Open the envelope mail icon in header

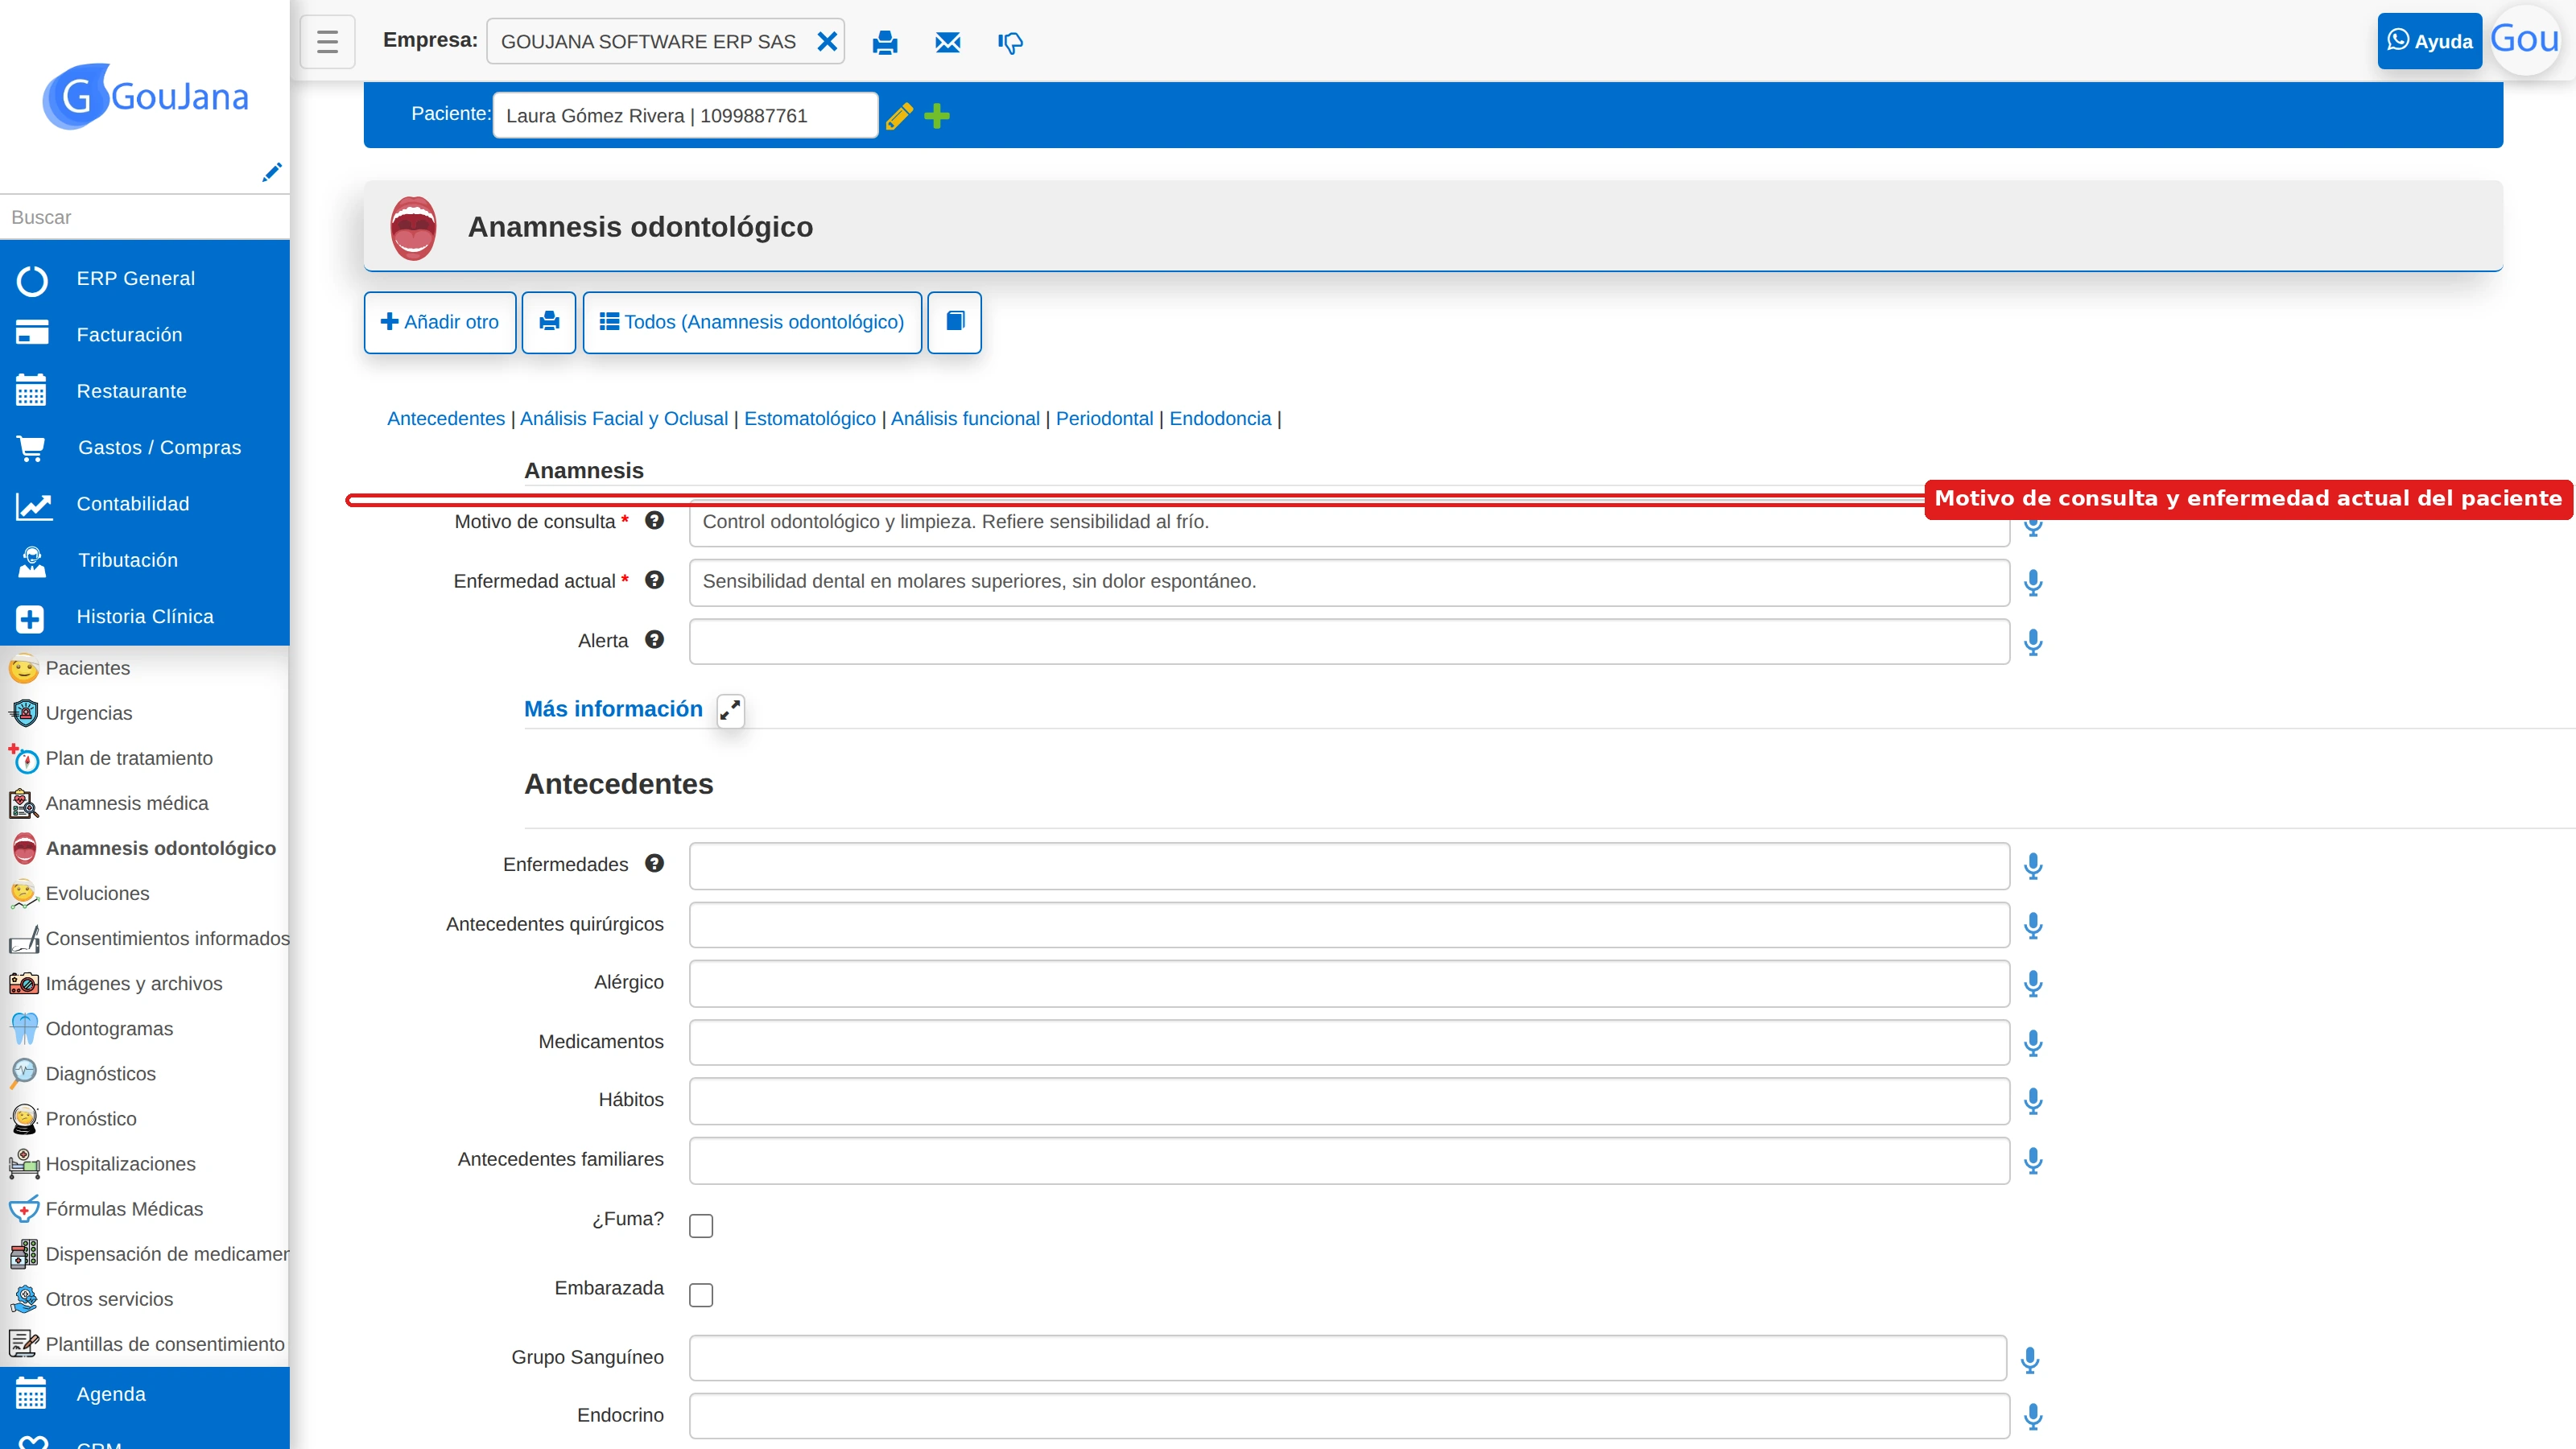tap(947, 42)
